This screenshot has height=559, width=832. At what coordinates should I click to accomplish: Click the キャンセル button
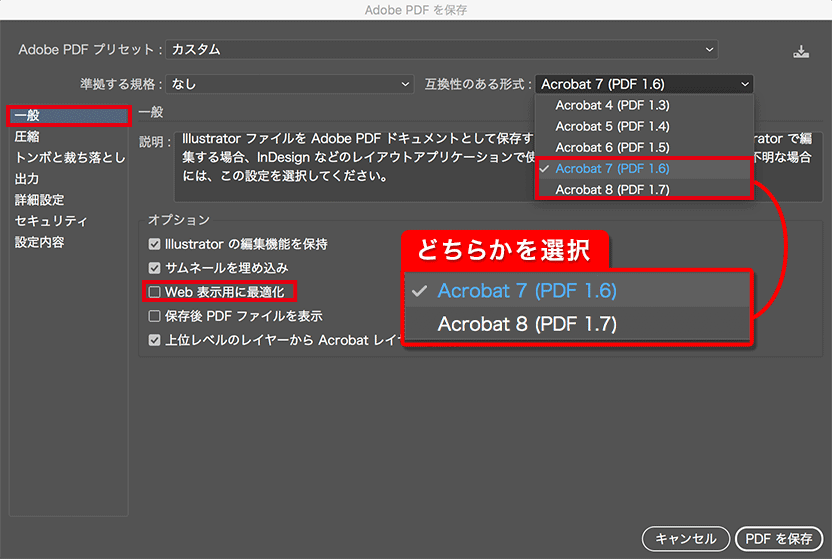pyautogui.click(x=685, y=538)
